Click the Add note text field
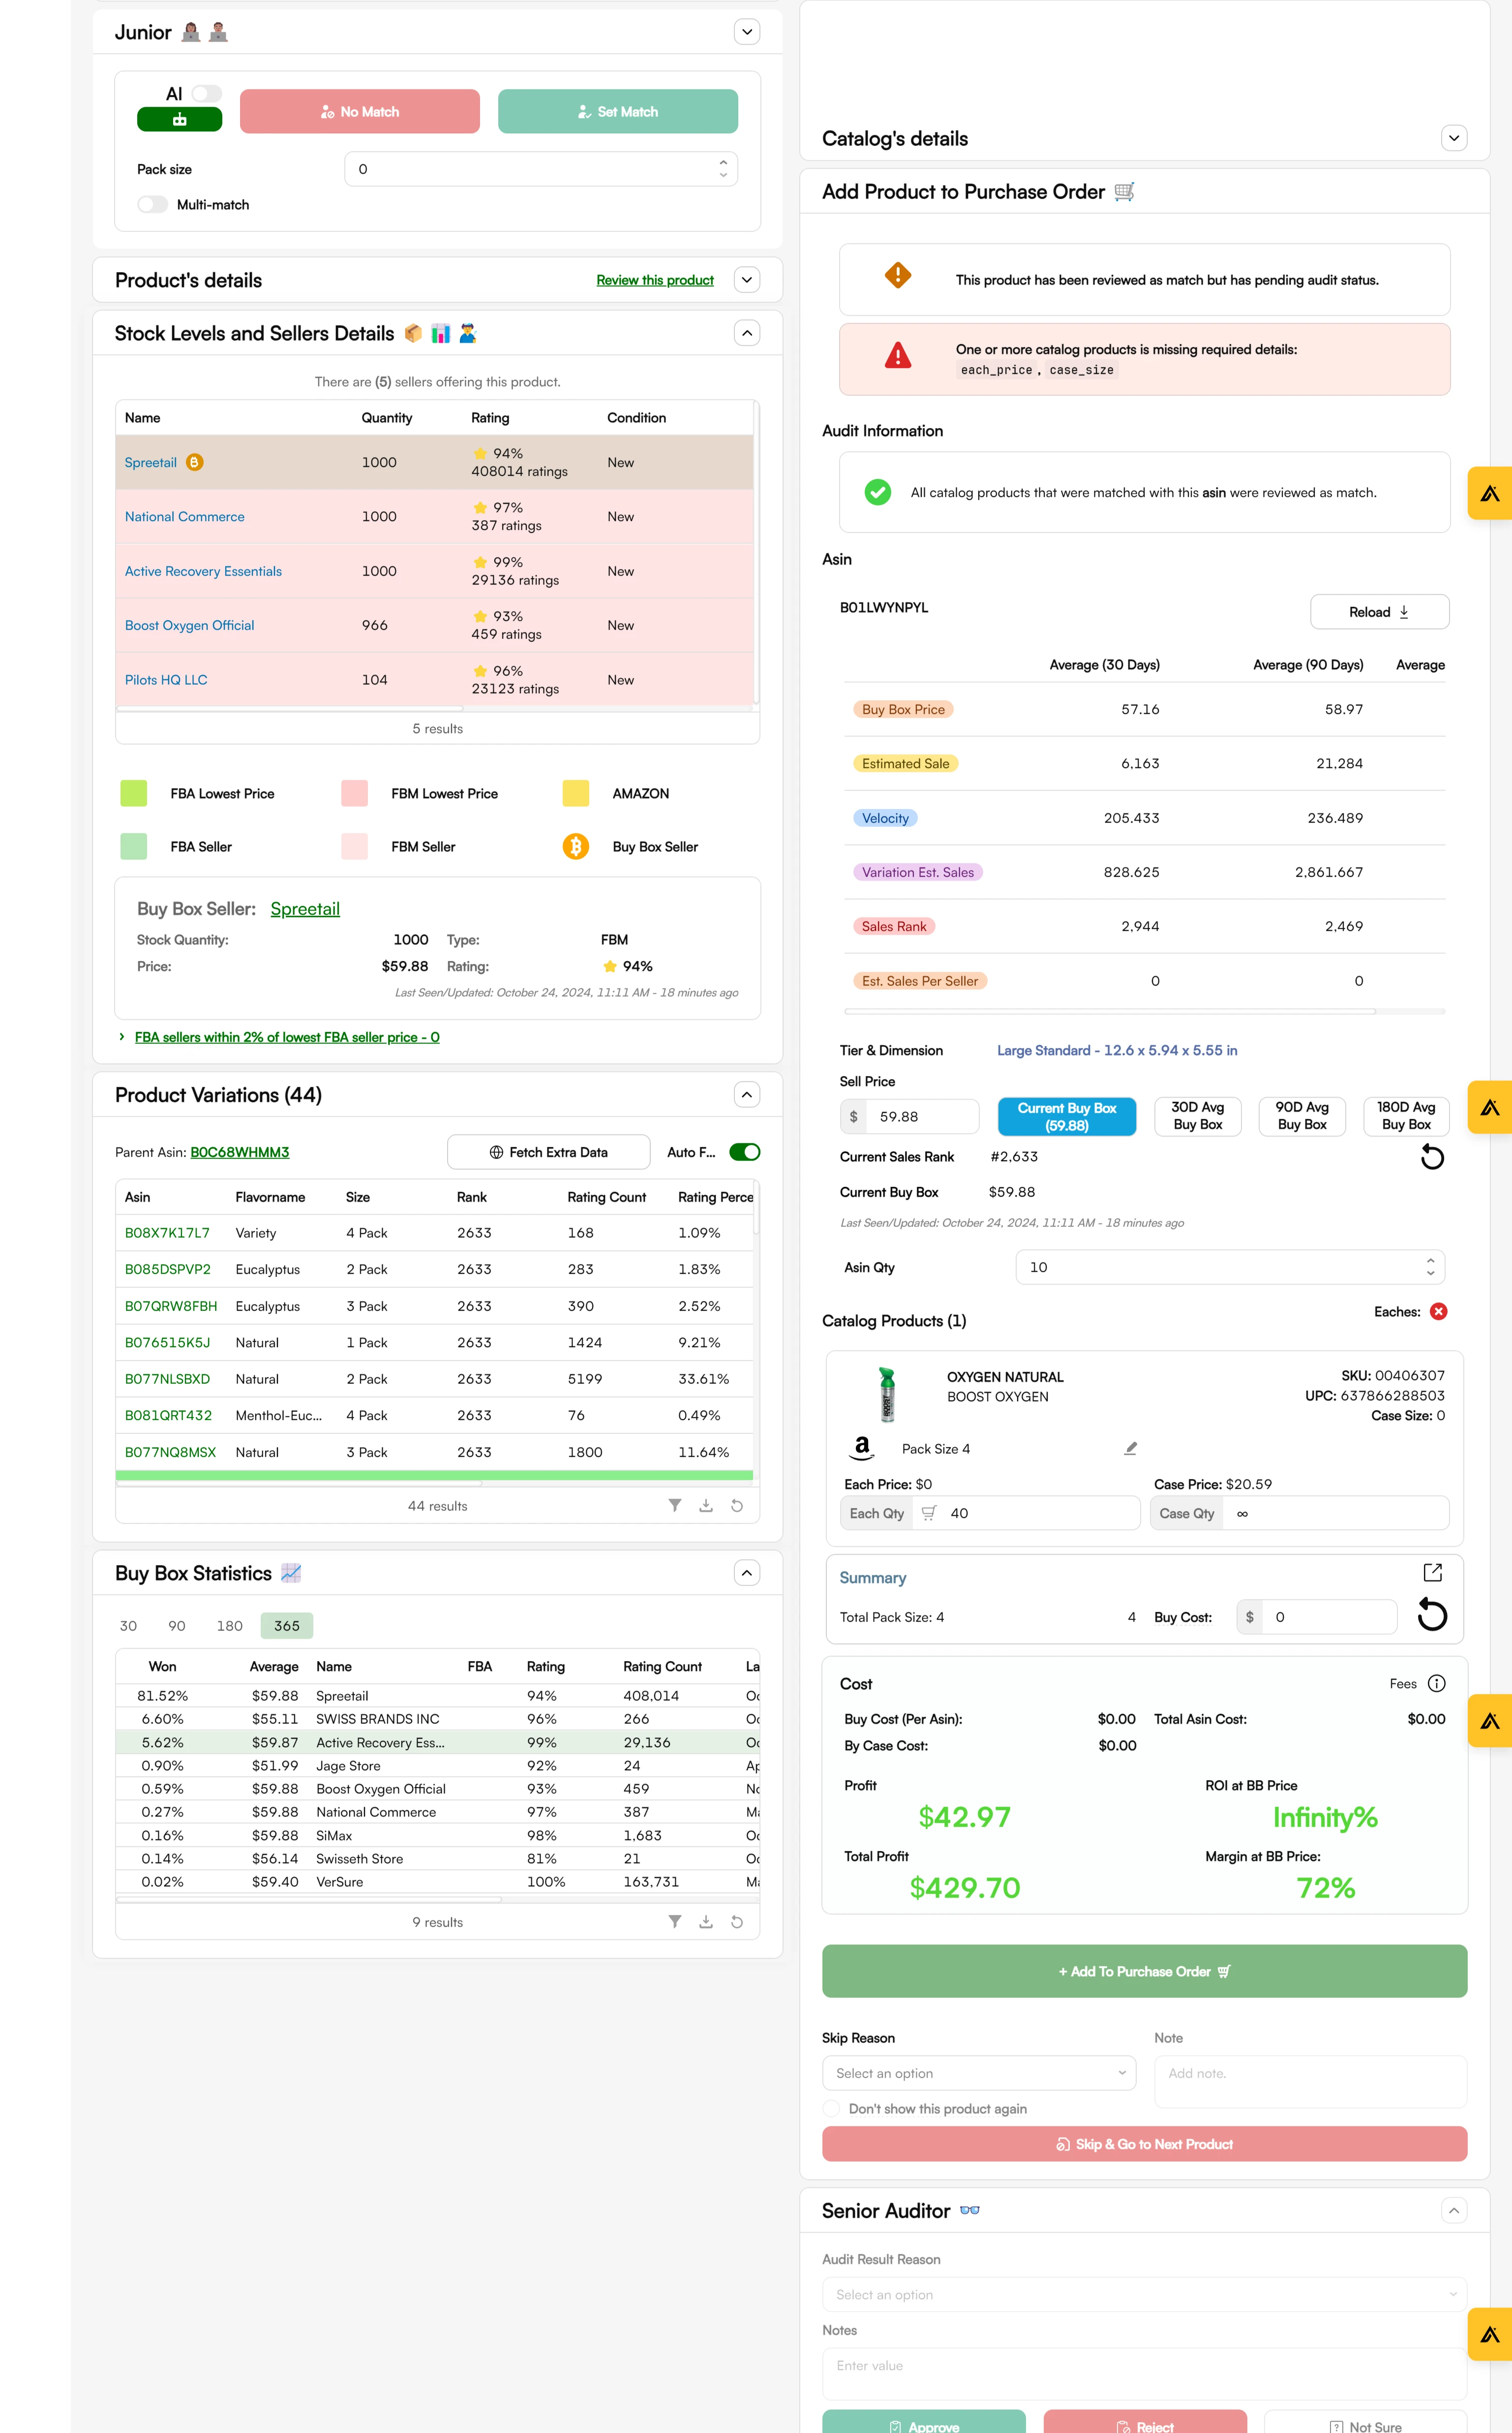Viewport: 1512px width, 2433px height. coord(1310,2082)
